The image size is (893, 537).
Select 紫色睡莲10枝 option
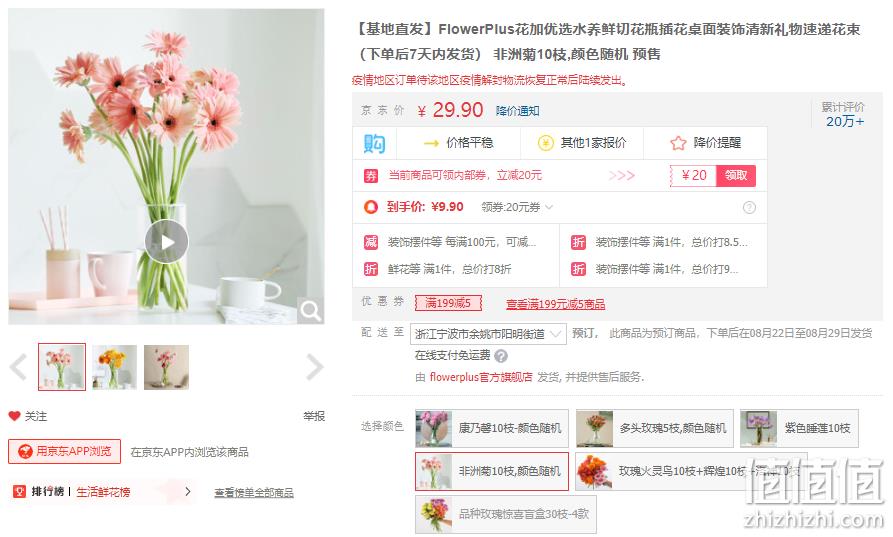pyautogui.click(x=799, y=428)
